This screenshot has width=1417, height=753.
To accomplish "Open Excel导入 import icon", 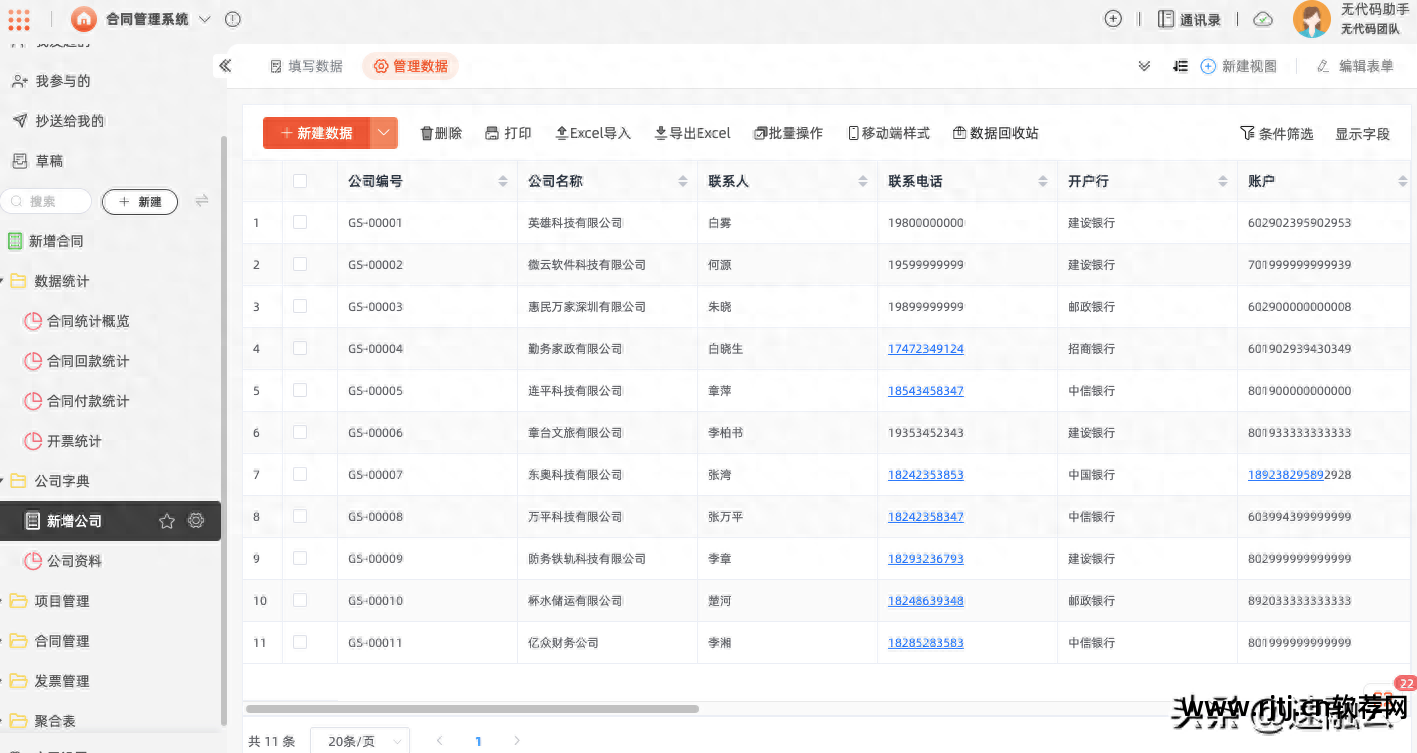I will (x=562, y=133).
